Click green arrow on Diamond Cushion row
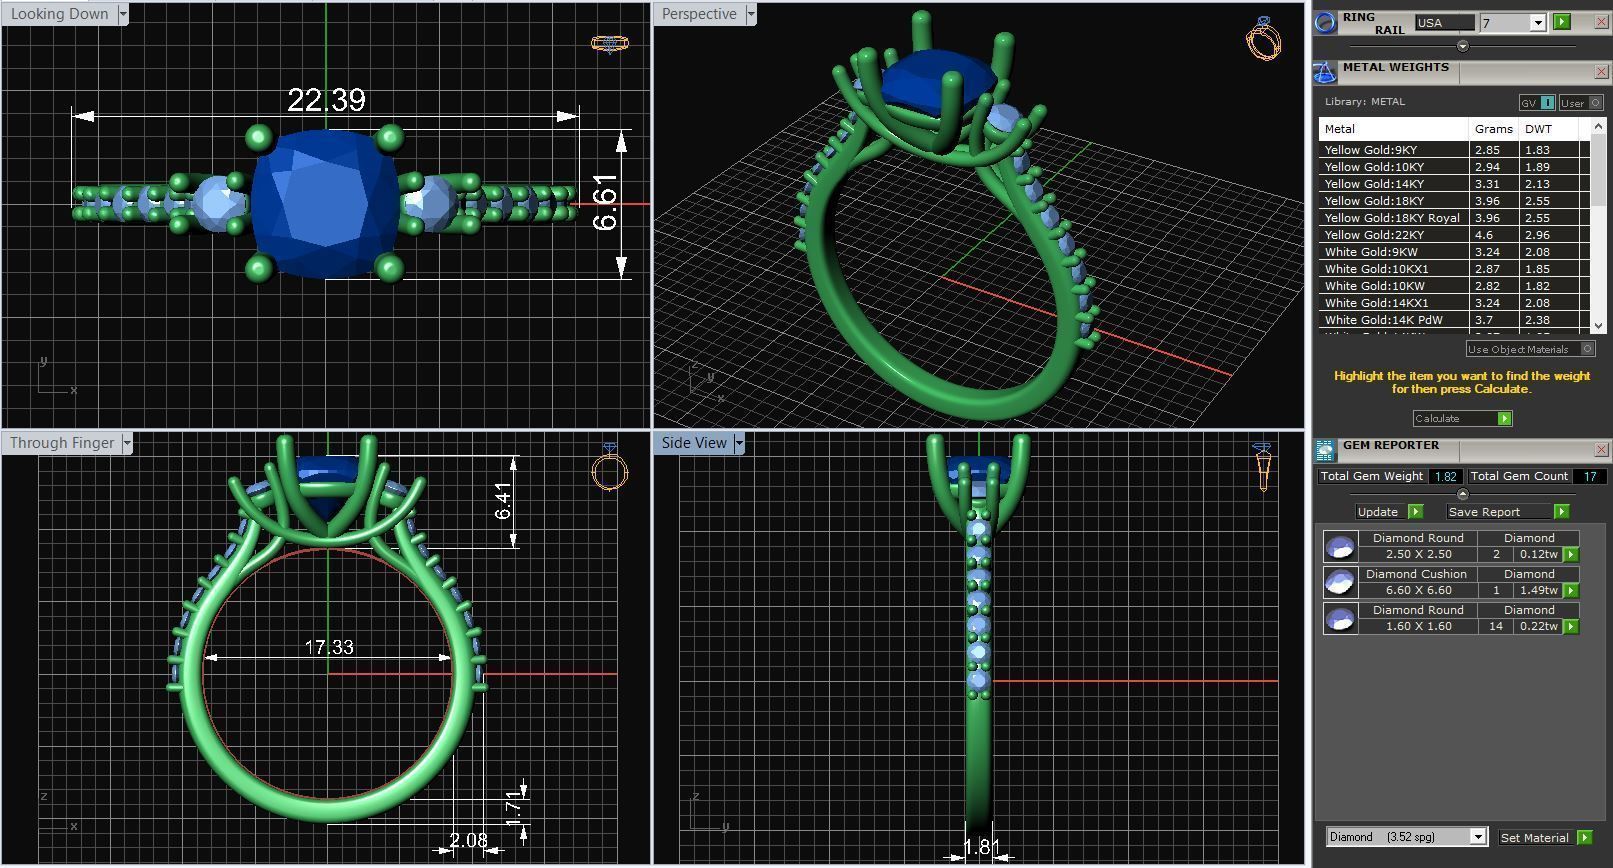 (x=1571, y=590)
